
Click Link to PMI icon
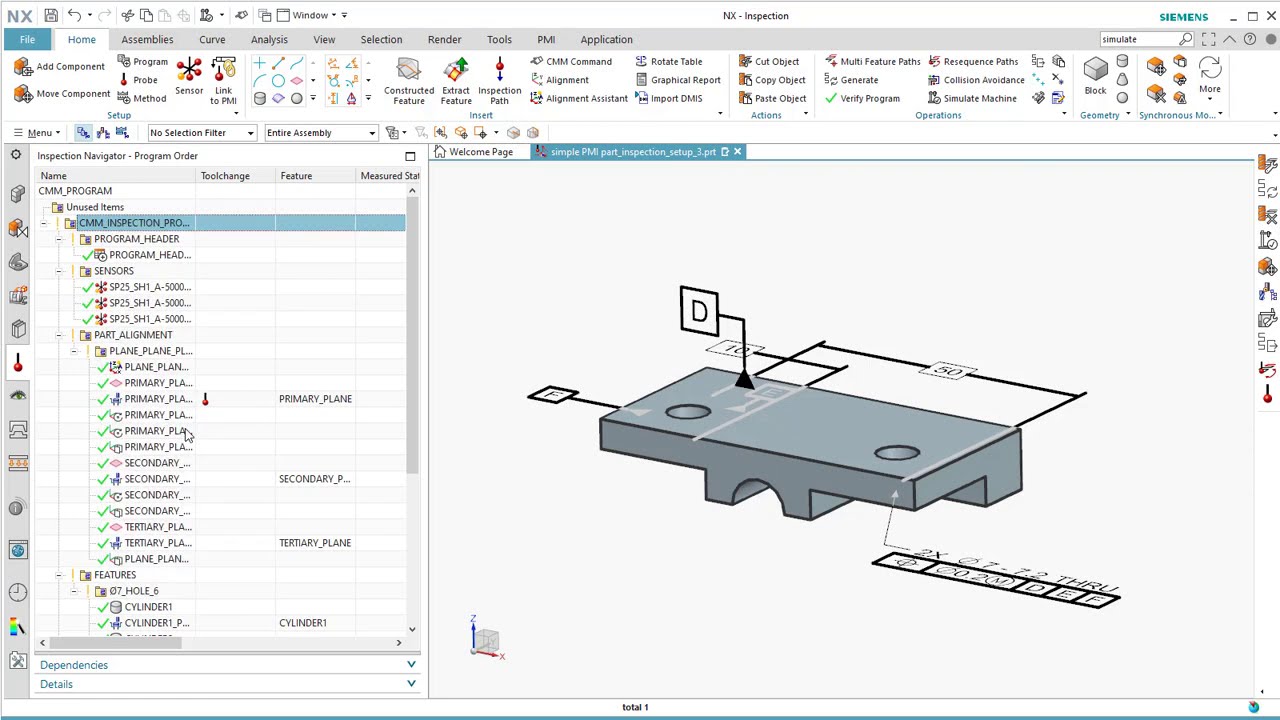(x=223, y=80)
